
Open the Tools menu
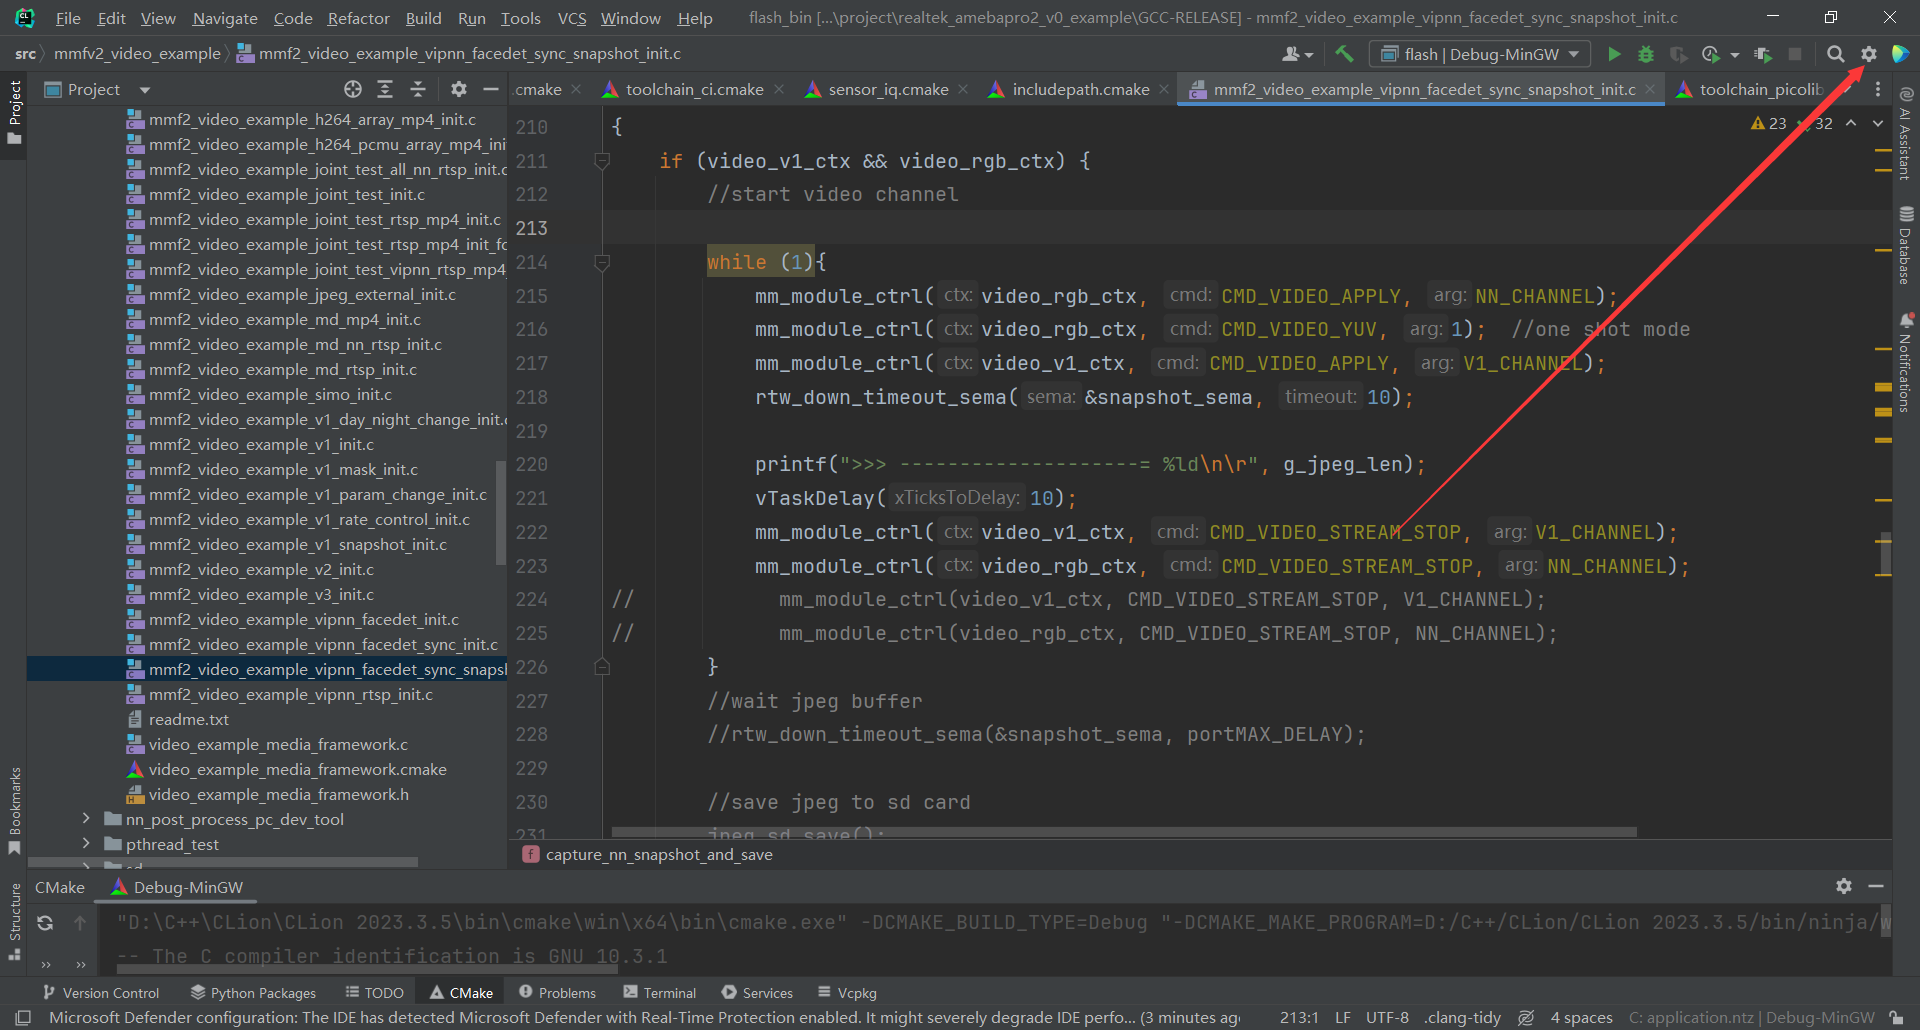point(520,18)
